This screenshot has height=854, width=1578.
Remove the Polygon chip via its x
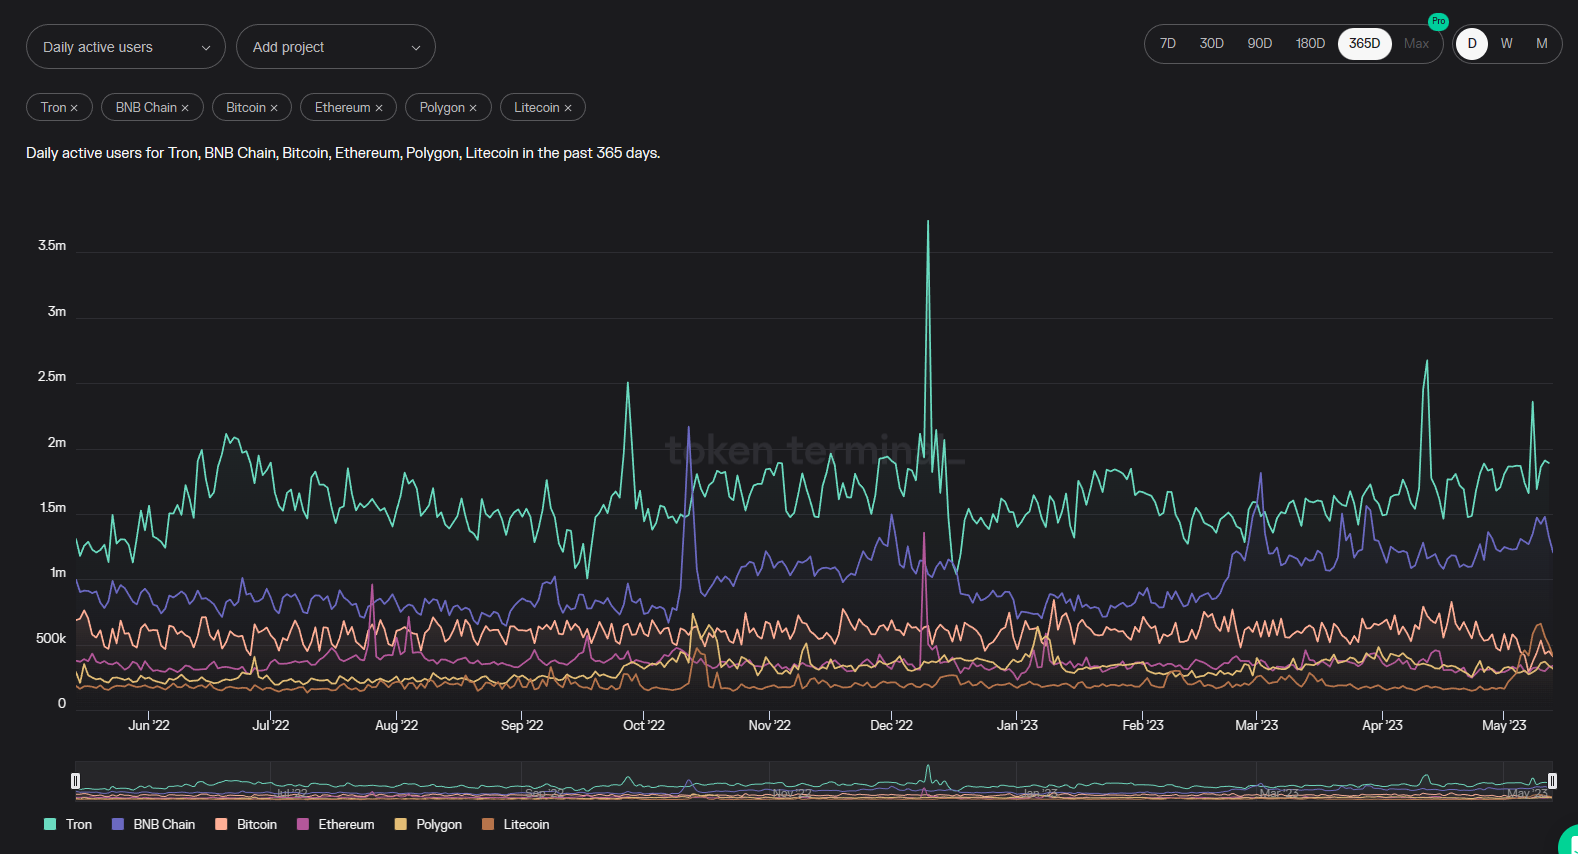(473, 108)
